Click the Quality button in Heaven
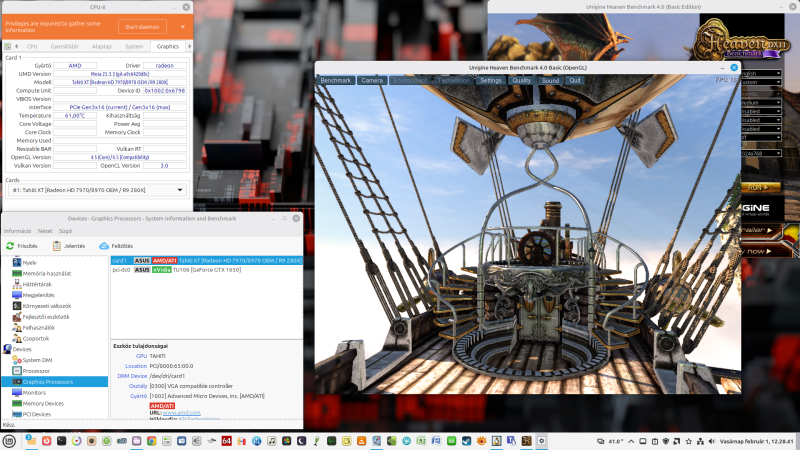 [x=521, y=81]
